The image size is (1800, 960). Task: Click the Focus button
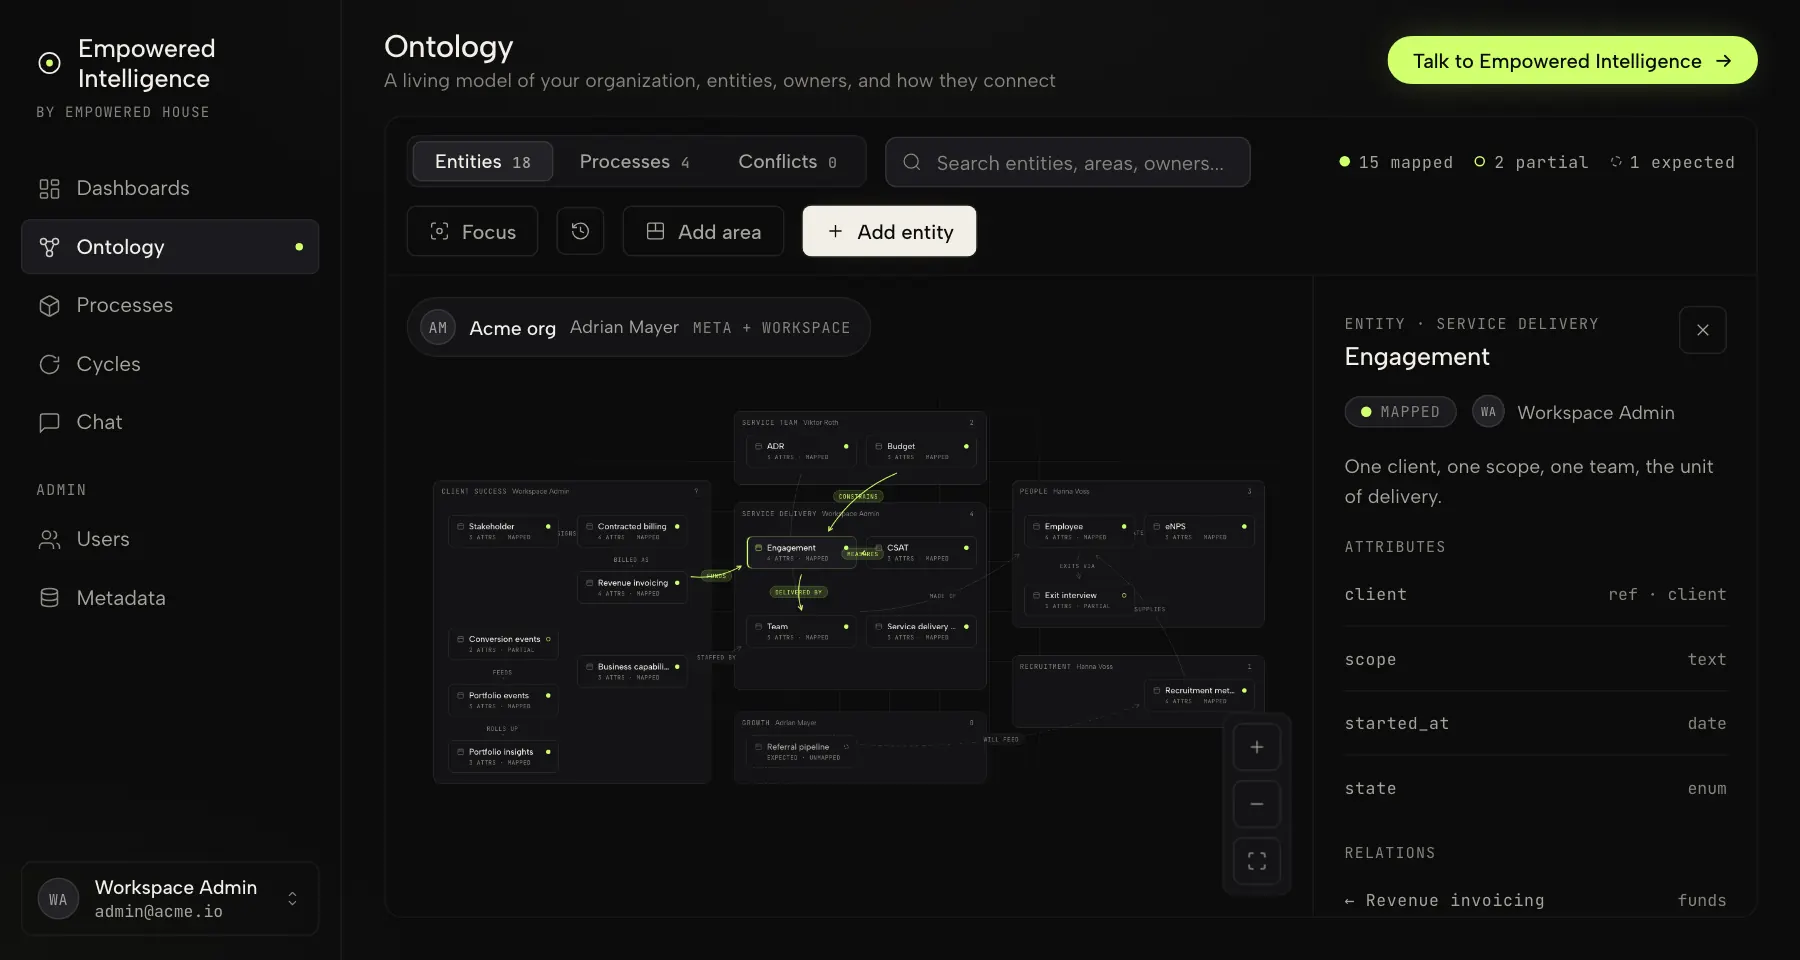tap(472, 231)
